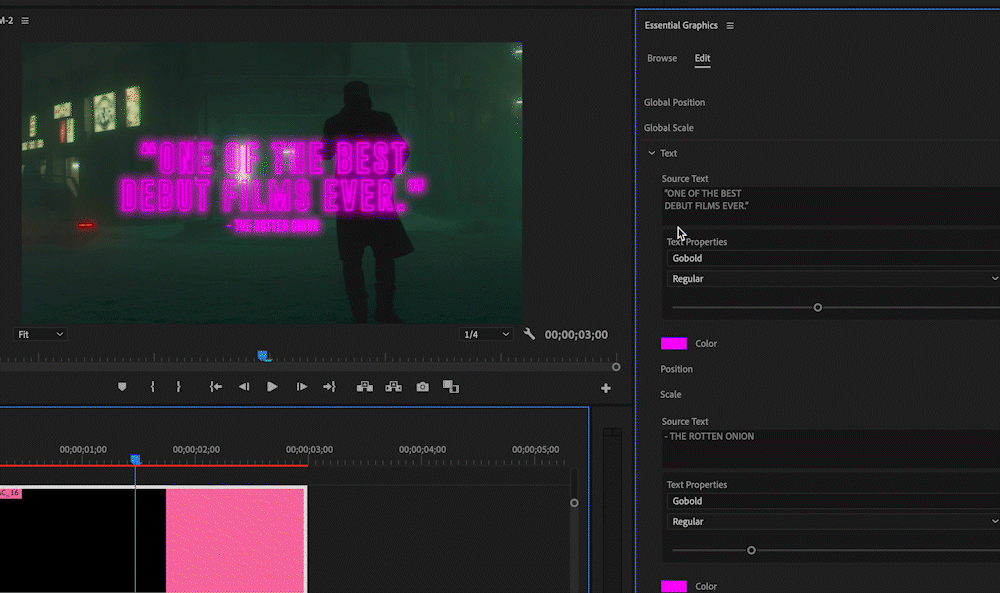
Task: Export a frame with the camera icon
Action: coord(423,387)
